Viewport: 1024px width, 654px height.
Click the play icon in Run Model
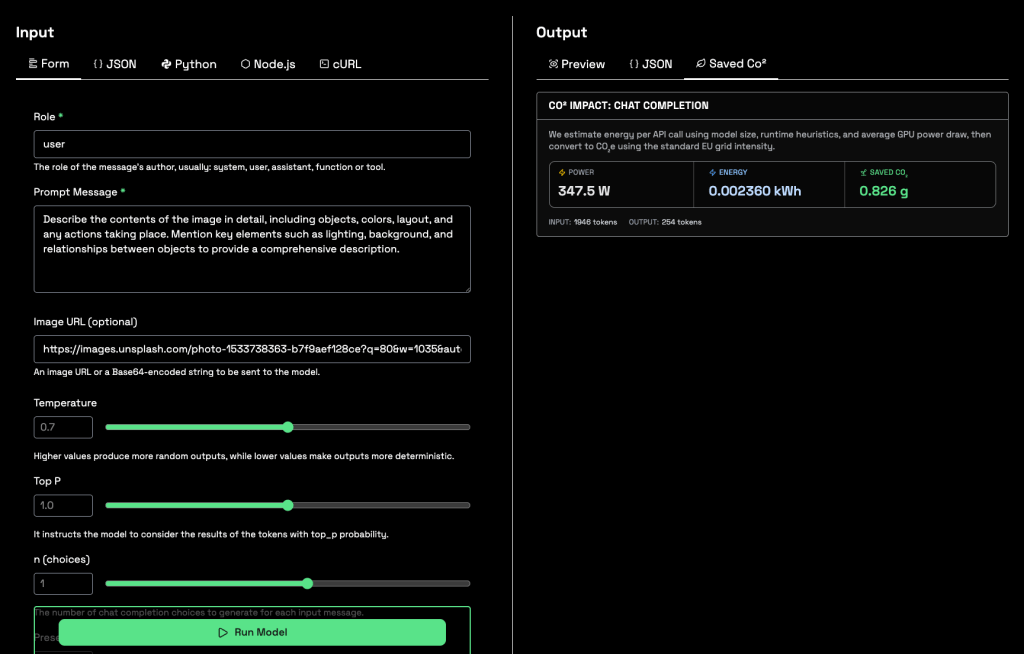[223, 632]
